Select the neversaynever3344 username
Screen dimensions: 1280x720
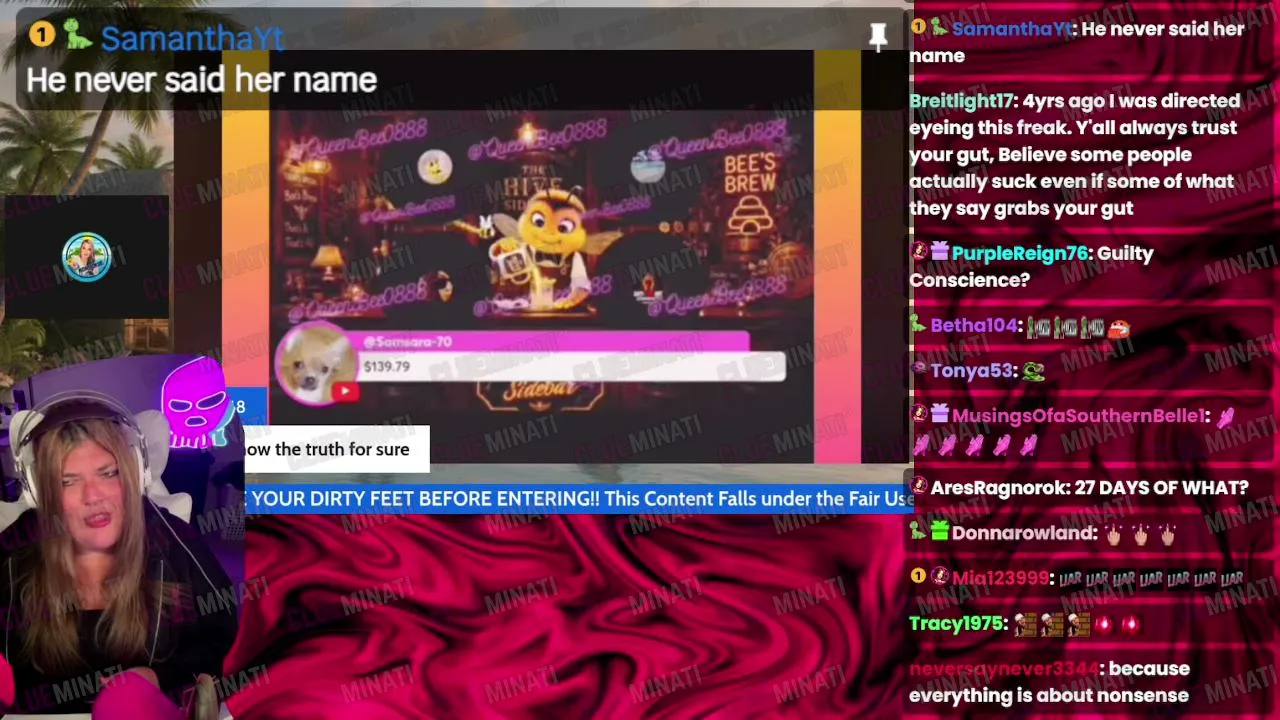[1003, 668]
